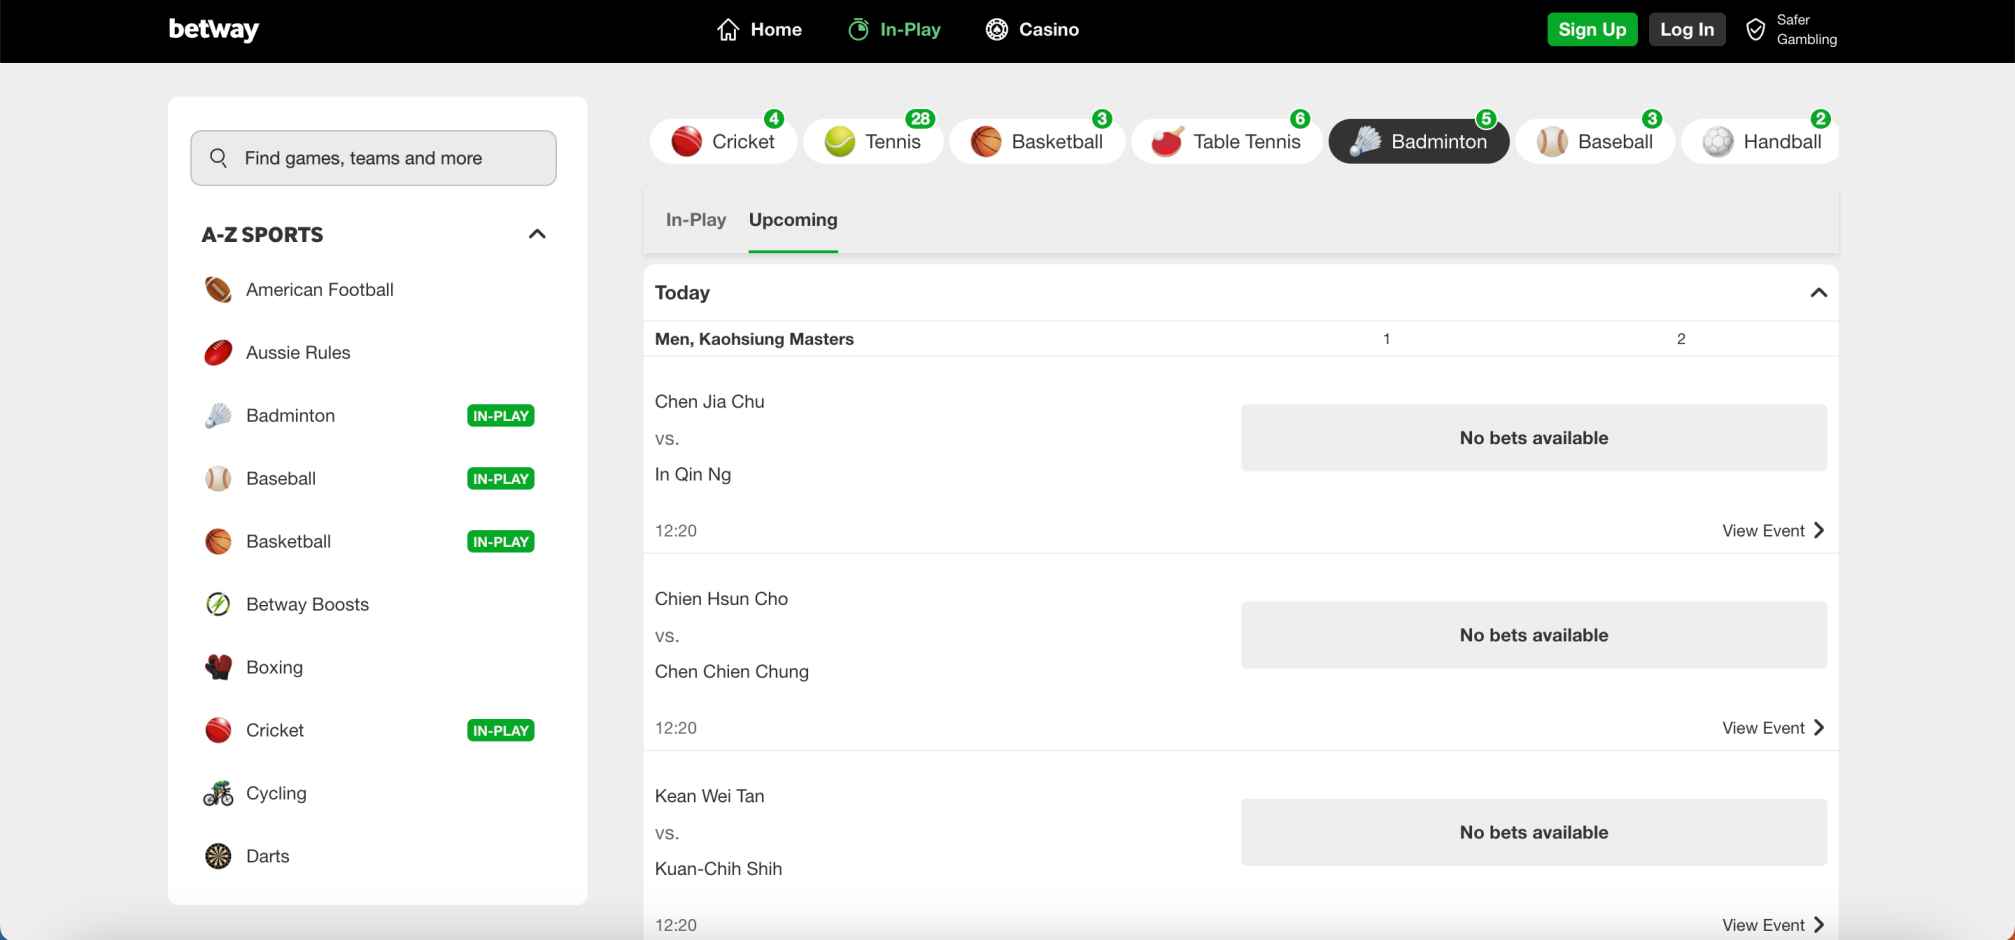
Task: Click the green Sign Up button
Action: [x=1592, y=30]
